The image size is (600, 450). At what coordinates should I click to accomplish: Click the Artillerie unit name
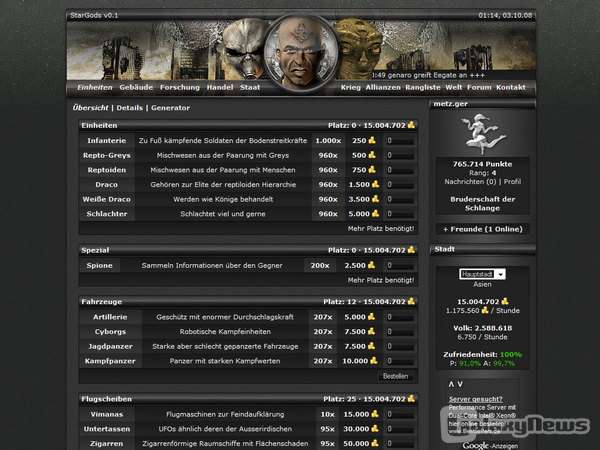pyautogui.click(x=110, y=317)
